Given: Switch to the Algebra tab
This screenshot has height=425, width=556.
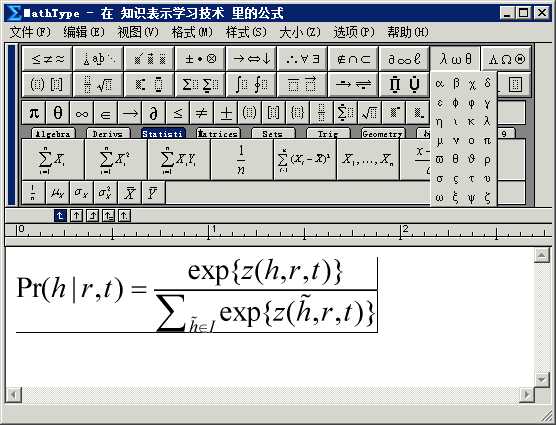Looking at the screenshot, I should tap(53, 134).
